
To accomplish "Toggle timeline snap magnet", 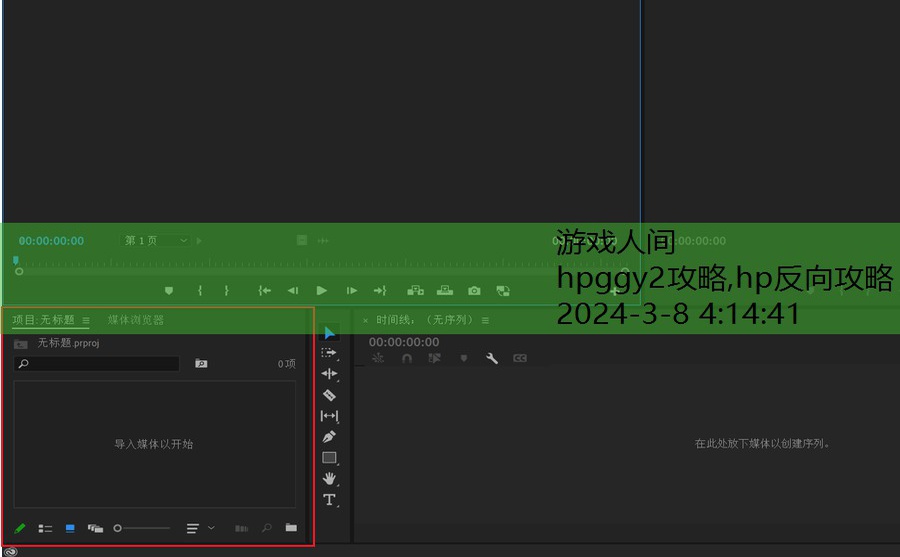I will pos(407,358).
